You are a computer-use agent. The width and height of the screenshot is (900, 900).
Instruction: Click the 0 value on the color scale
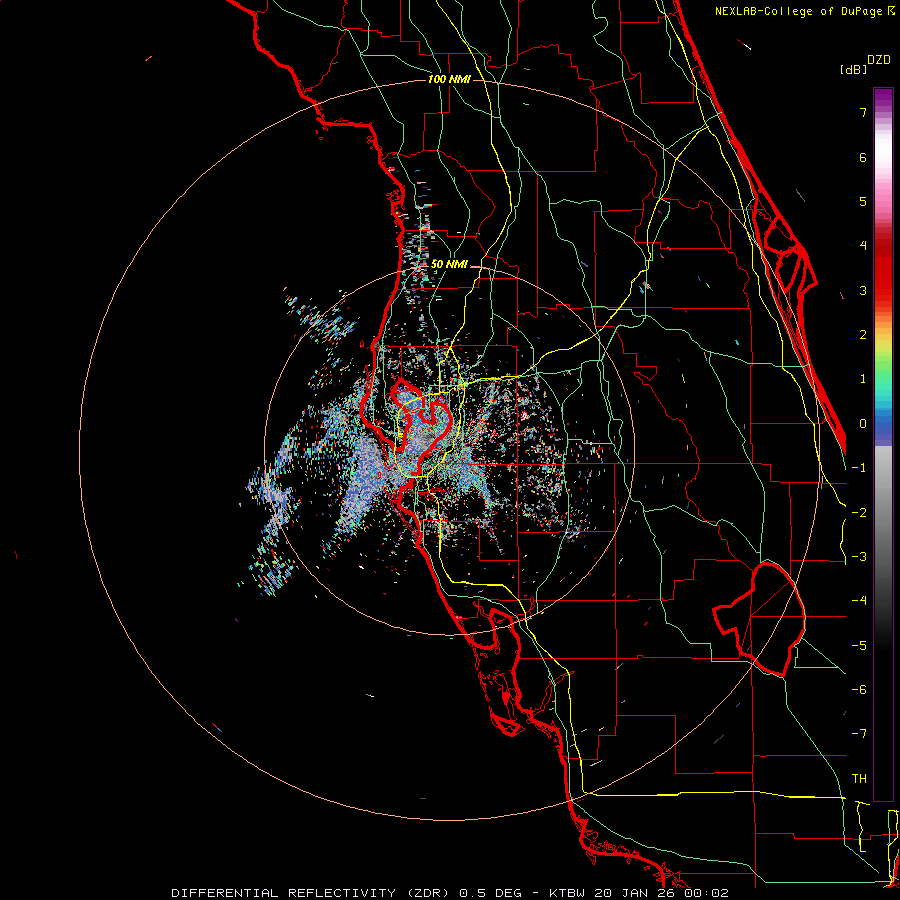pos(863,424)
